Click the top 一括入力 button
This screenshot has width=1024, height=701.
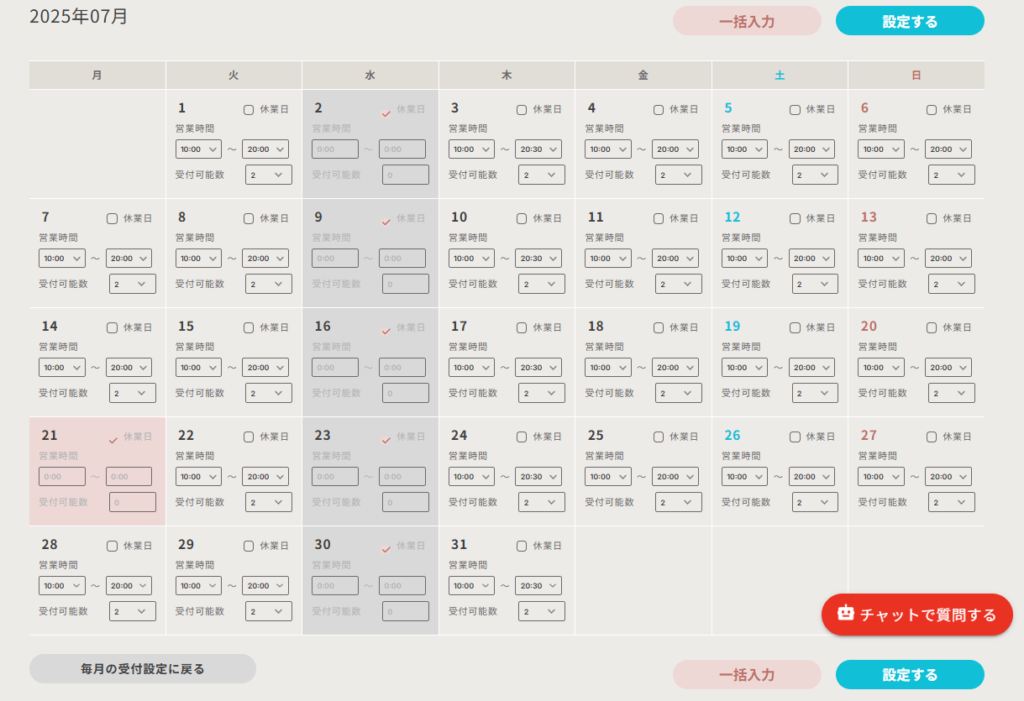pyautogui.click(x=746, y=21)
